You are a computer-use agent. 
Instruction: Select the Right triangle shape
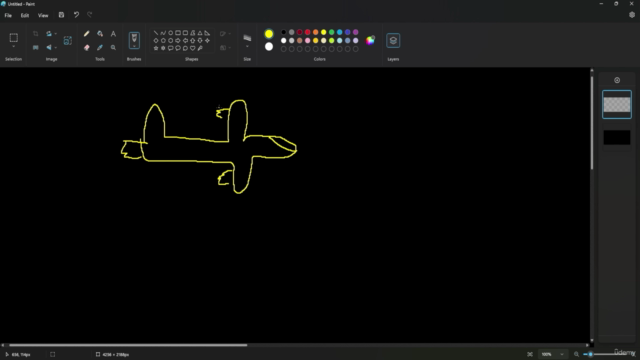(x=207, y=33)
